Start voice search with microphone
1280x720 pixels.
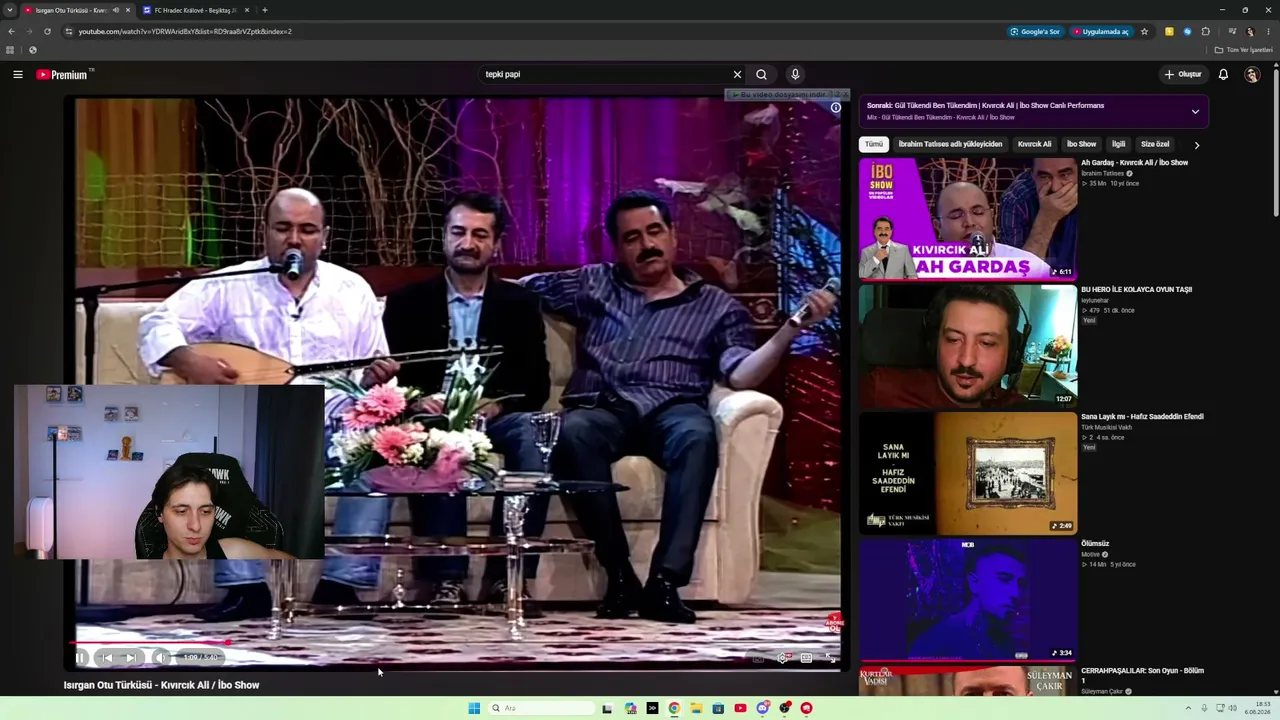(x=795, y=74)
